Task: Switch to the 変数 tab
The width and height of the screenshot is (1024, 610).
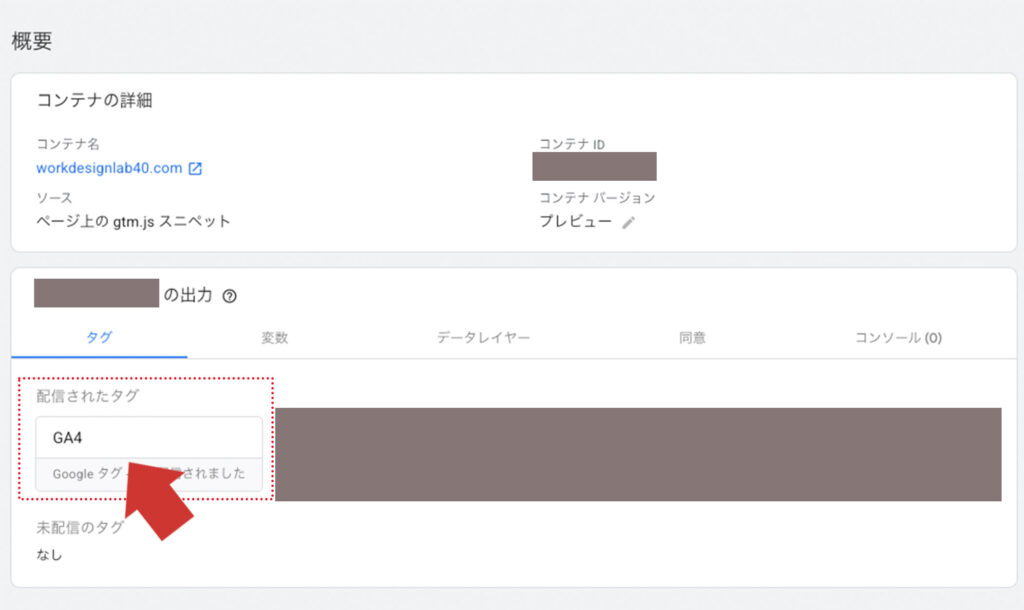Action: click(x=274, y=338)
